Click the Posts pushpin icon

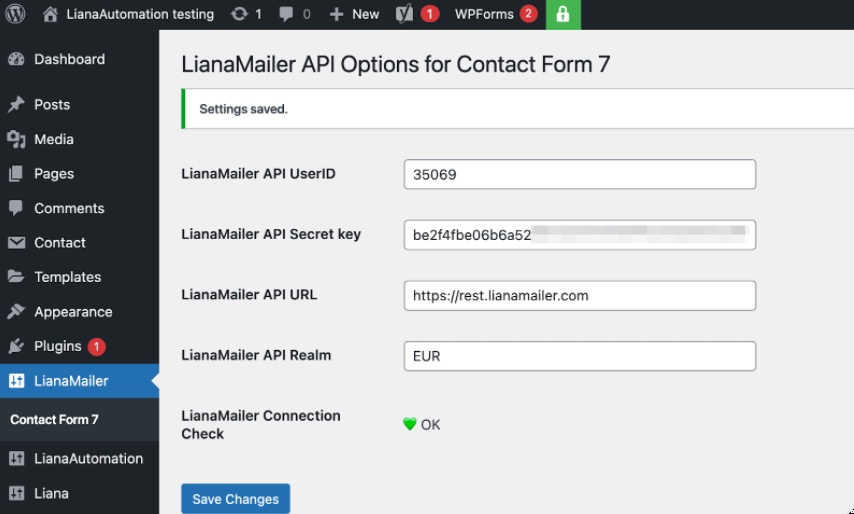pyautogui.click(x=16, y=105)
